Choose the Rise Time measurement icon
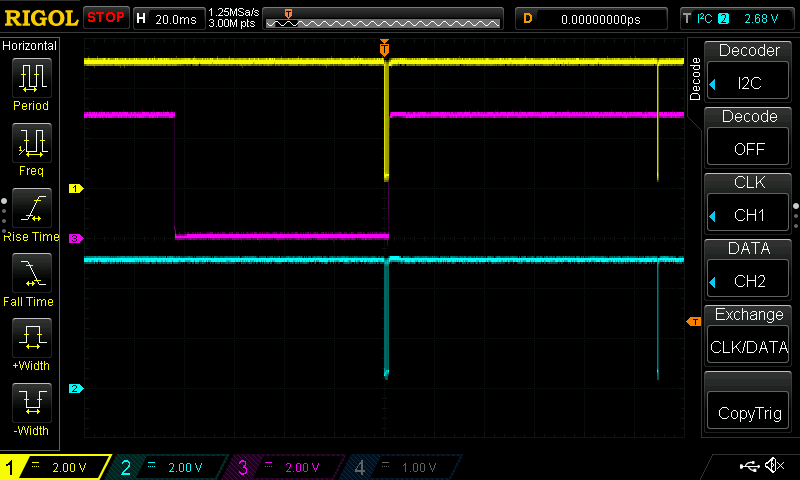800x480 pixels. tap(31, 208)
